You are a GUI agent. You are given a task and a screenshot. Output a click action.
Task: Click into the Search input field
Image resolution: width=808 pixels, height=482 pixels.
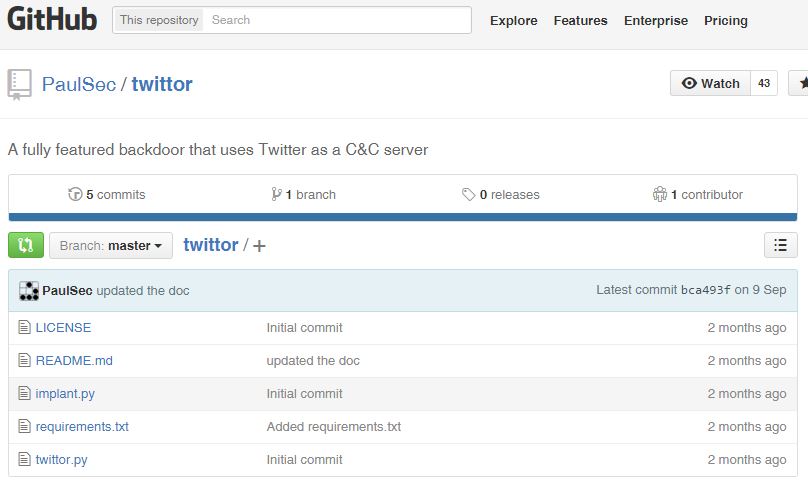[x=337, y=20]
